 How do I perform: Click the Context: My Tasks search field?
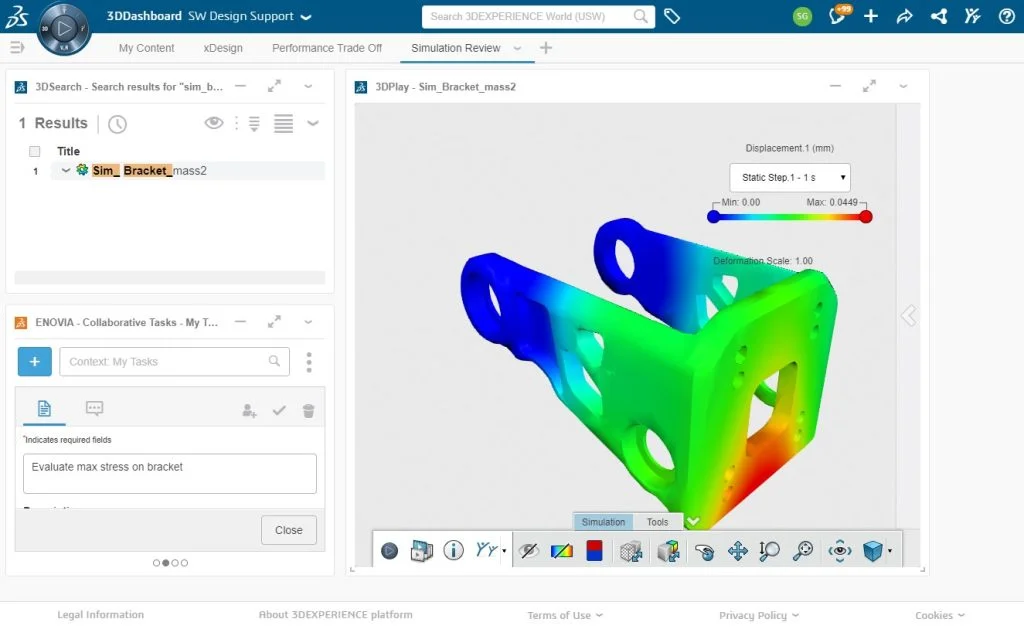[174, 362]
